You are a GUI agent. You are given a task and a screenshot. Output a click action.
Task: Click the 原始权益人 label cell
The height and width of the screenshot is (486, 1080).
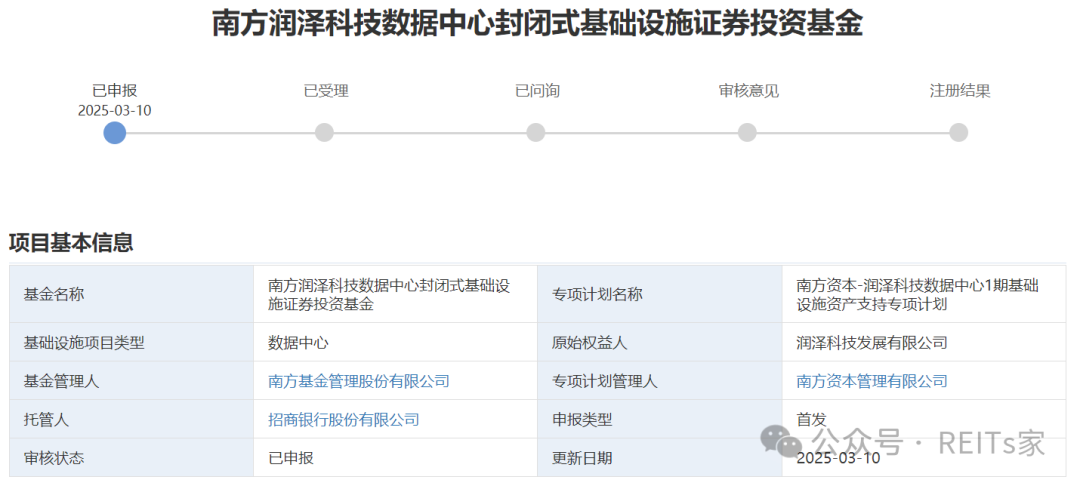660,342
